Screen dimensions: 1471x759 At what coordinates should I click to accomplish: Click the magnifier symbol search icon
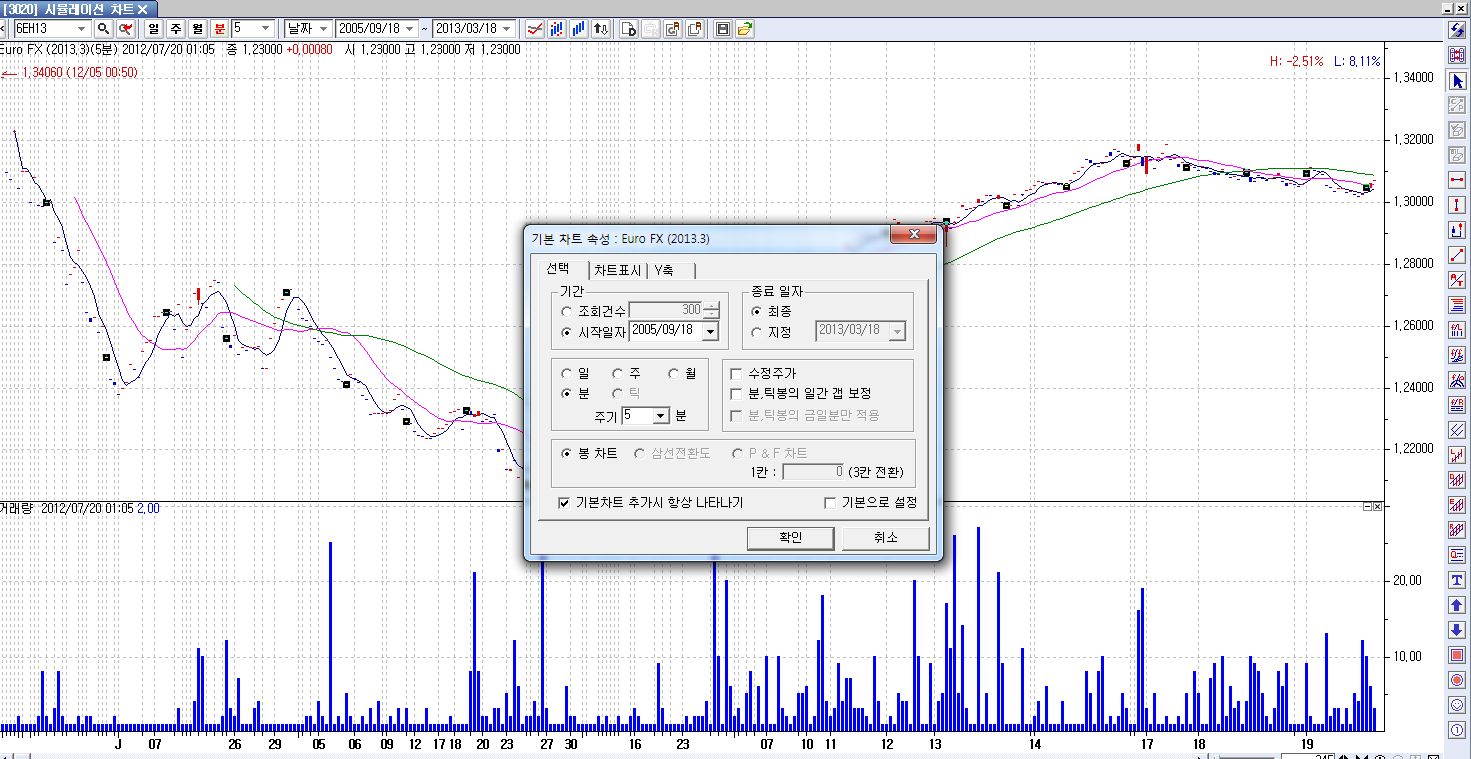[103, 29]
